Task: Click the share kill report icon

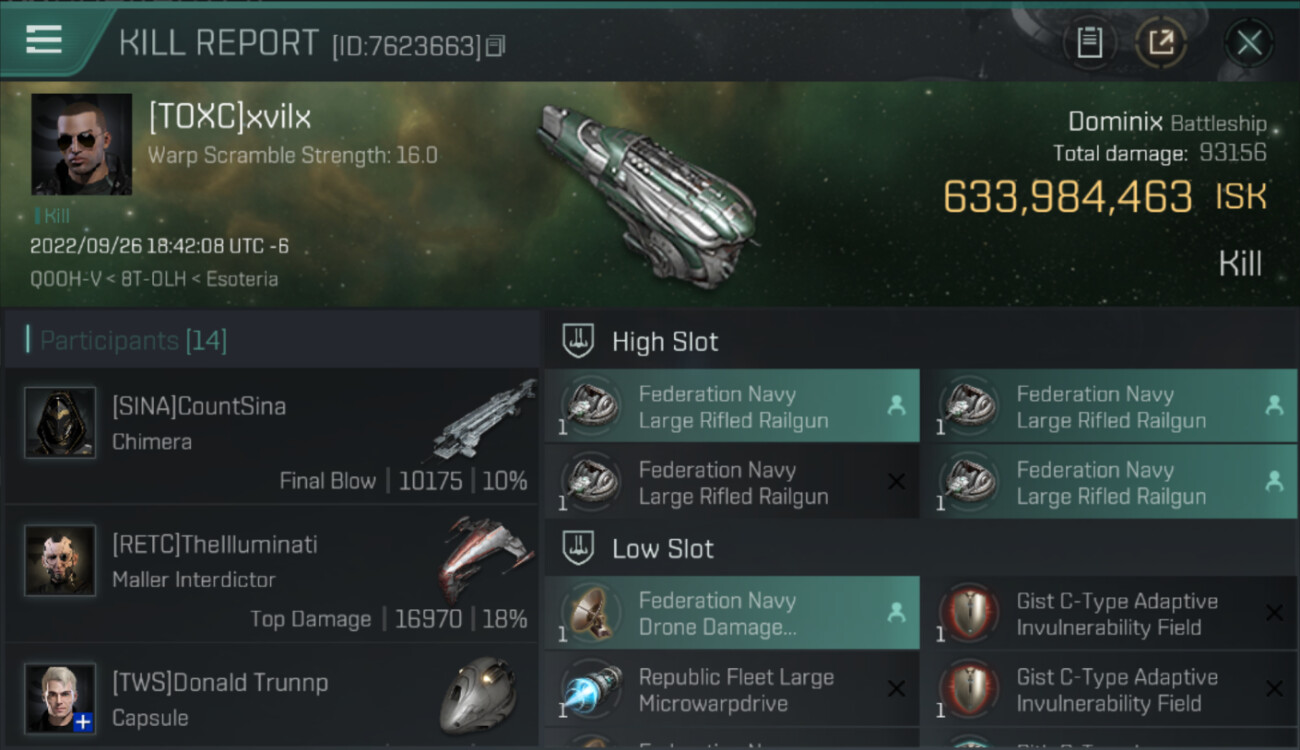Action: click(x=1160, y=43)
